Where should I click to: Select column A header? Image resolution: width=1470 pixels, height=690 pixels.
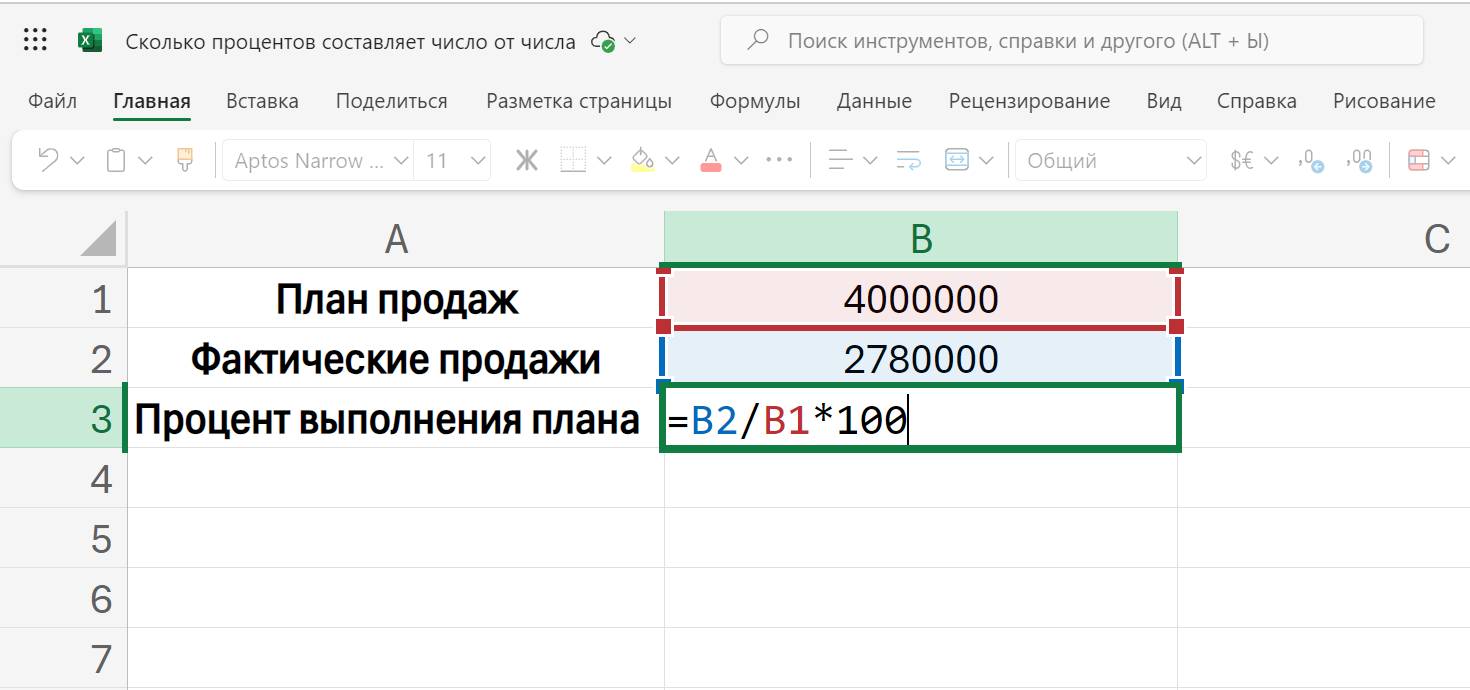pos(396,239)
